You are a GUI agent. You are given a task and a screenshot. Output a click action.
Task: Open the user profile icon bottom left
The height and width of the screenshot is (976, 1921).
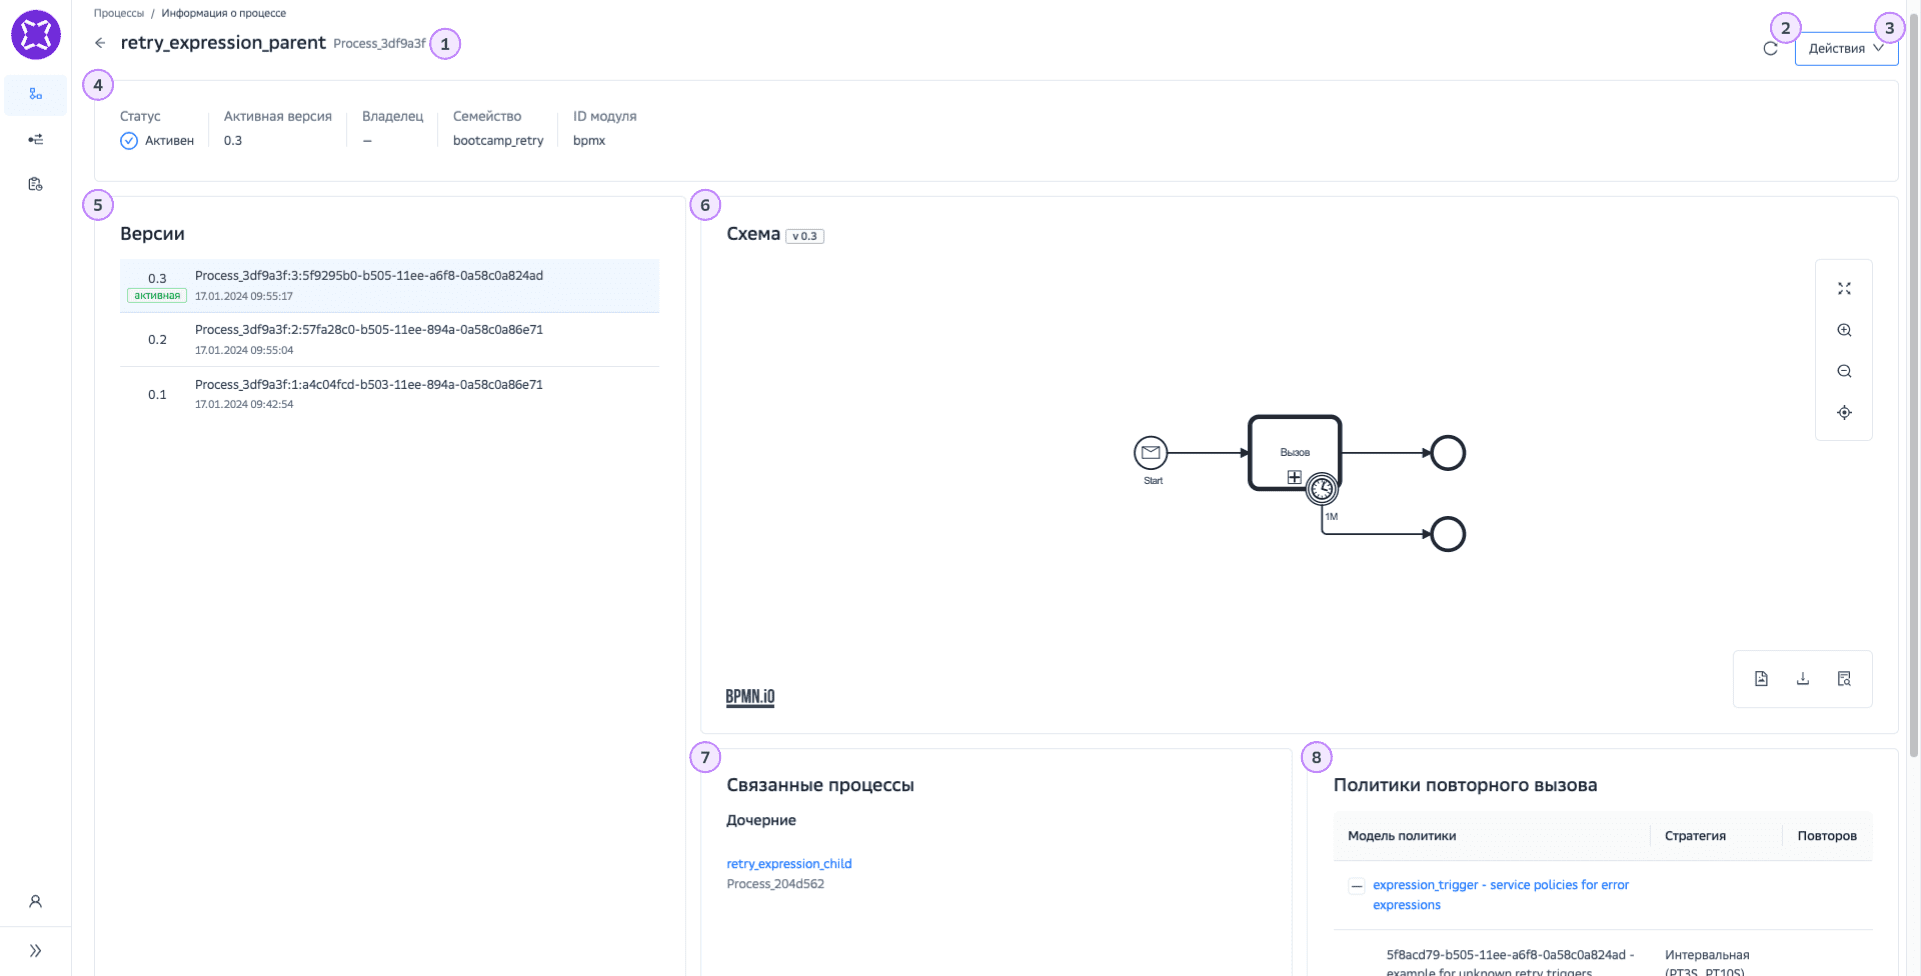pyautogui.click(x=36, y=901)
